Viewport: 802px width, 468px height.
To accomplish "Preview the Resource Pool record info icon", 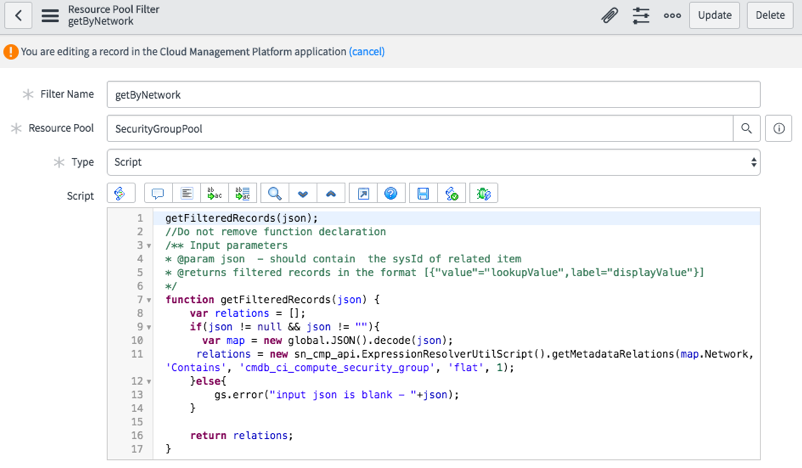I will [778, 128].
